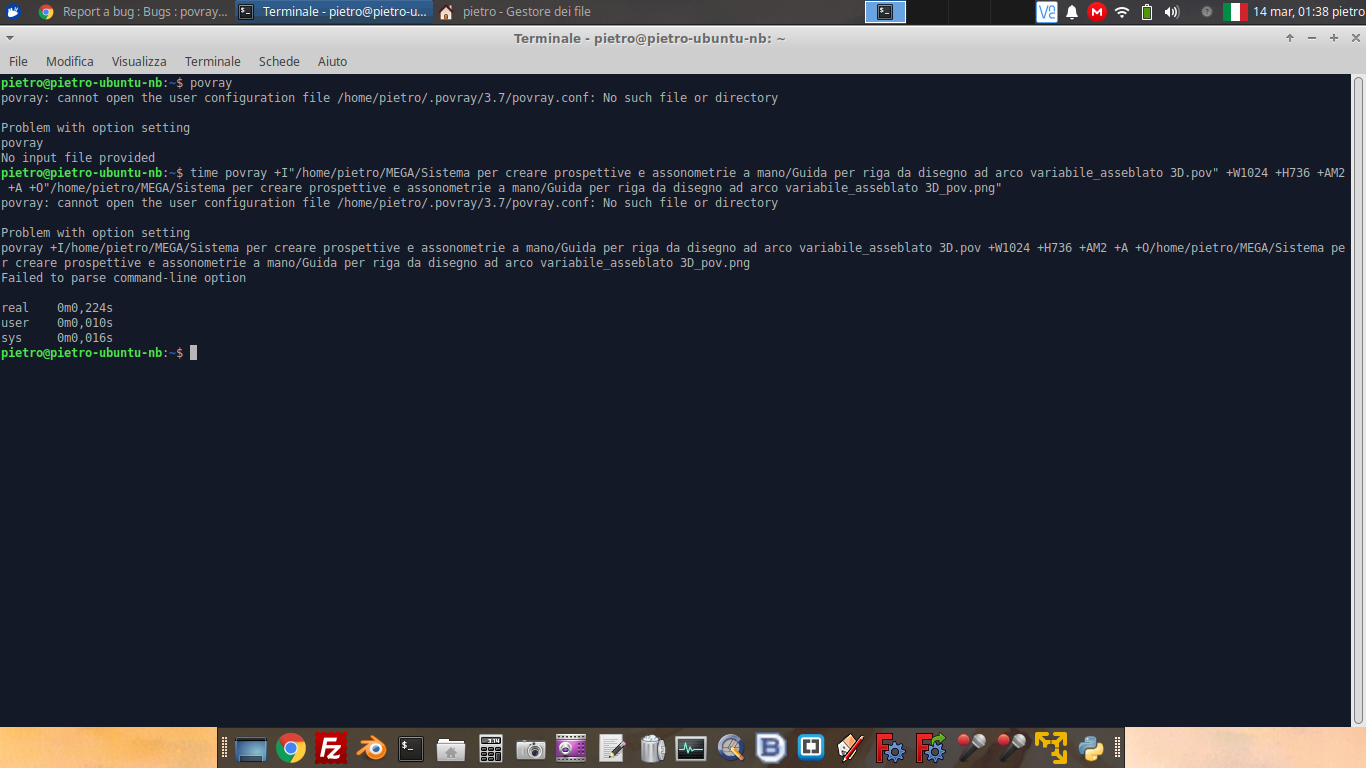The width and height of the screenshot is (1366, 768).
Task: Show desktop from the dock icon
Action: (251, 748)
